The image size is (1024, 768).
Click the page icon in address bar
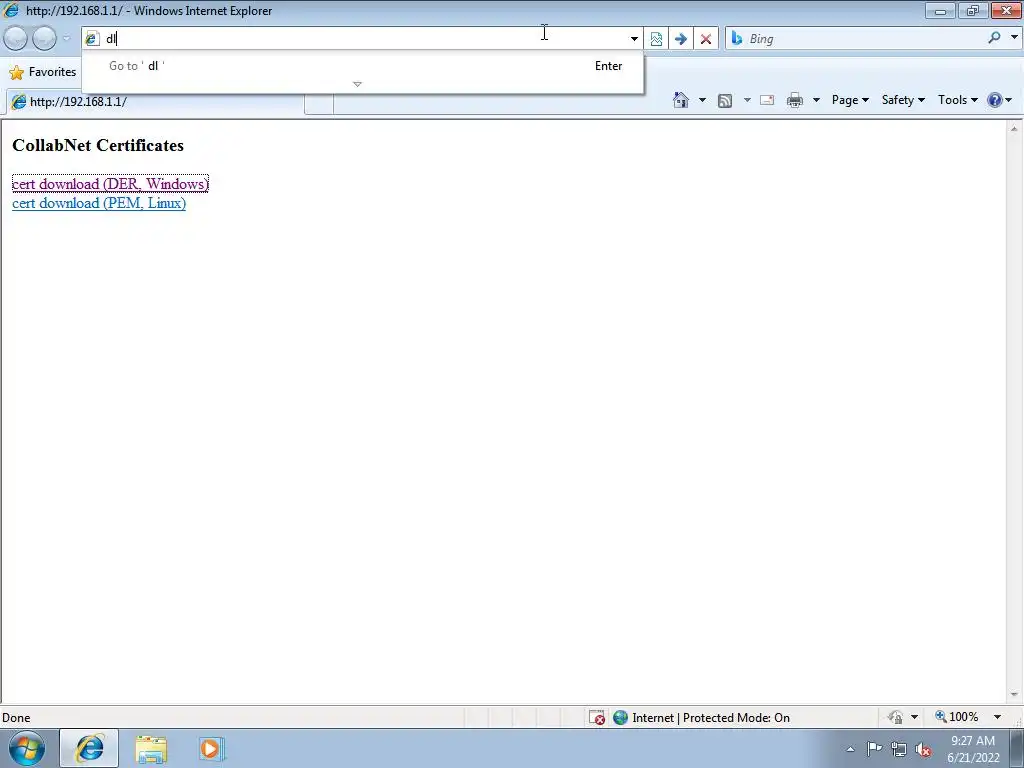(91, 39)
